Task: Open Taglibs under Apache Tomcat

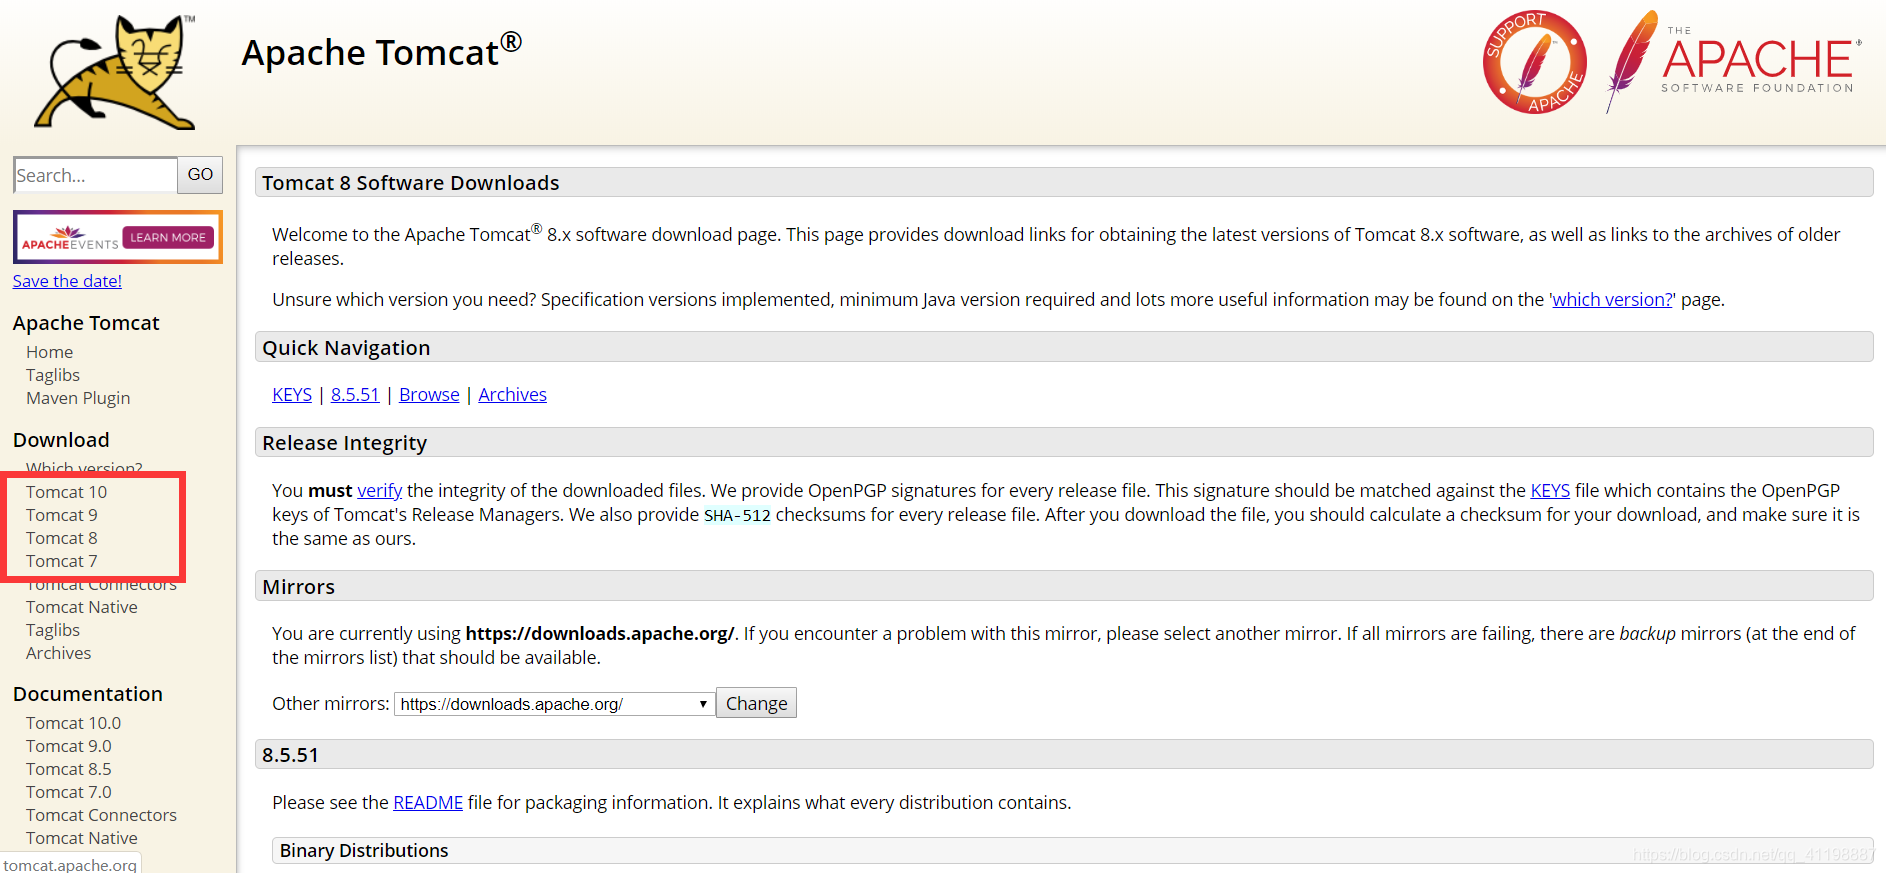Action: coord(53,375)
